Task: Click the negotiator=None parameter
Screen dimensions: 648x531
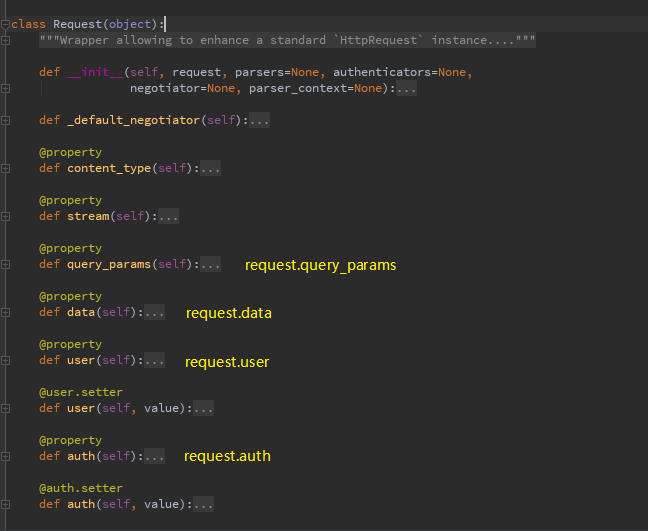Action: tap(182, 88)
